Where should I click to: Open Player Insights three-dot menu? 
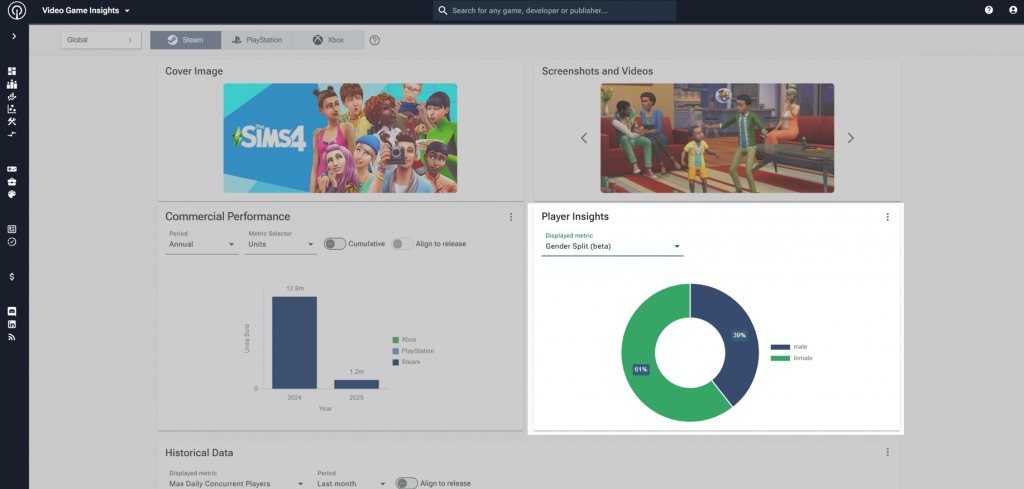pyautogui.click(x=887, y=217)
